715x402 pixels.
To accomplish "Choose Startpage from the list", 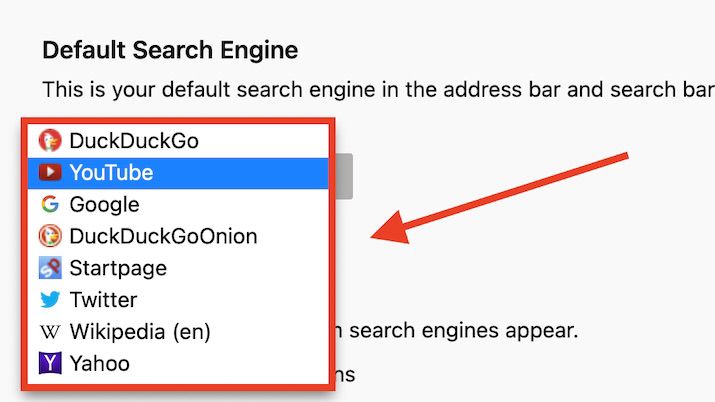I will (x=118, y=268).
